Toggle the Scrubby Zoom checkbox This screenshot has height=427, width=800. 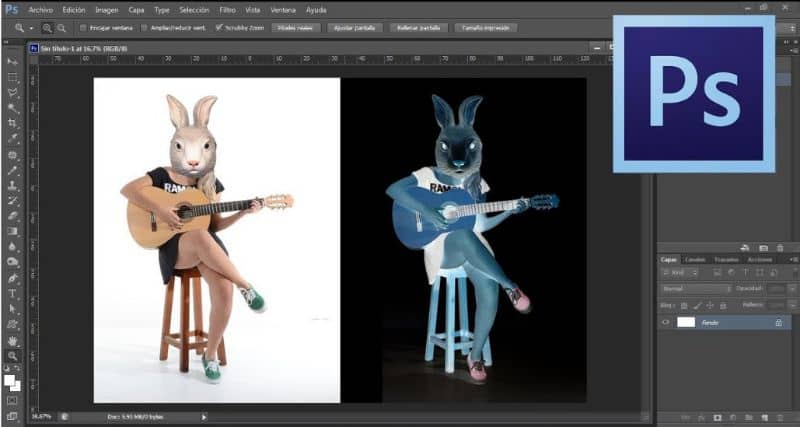[218, 28]
